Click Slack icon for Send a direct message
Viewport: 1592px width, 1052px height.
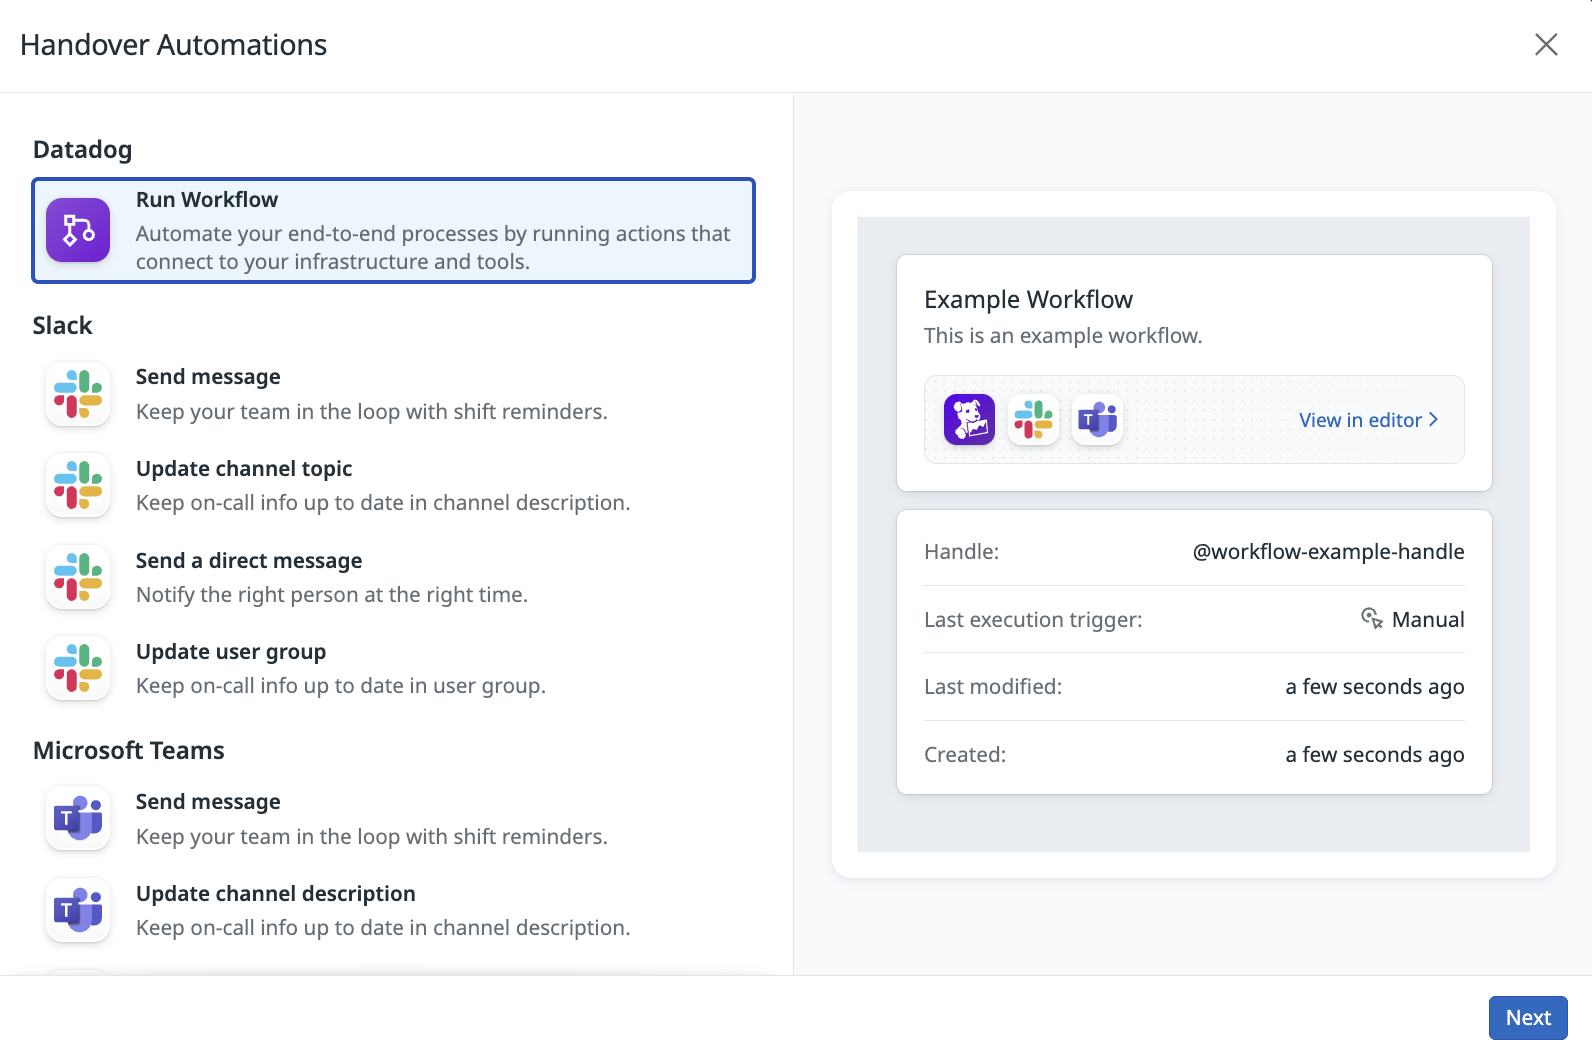coord(78,577)
